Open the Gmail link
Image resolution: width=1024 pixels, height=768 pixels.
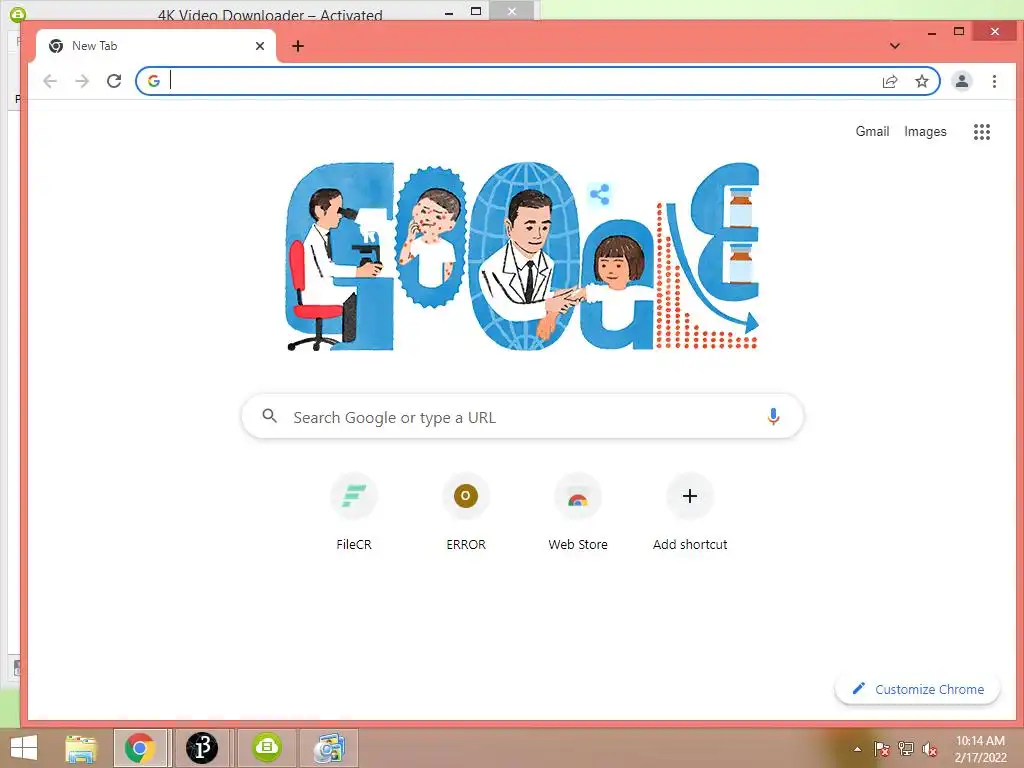pos(872,131)
